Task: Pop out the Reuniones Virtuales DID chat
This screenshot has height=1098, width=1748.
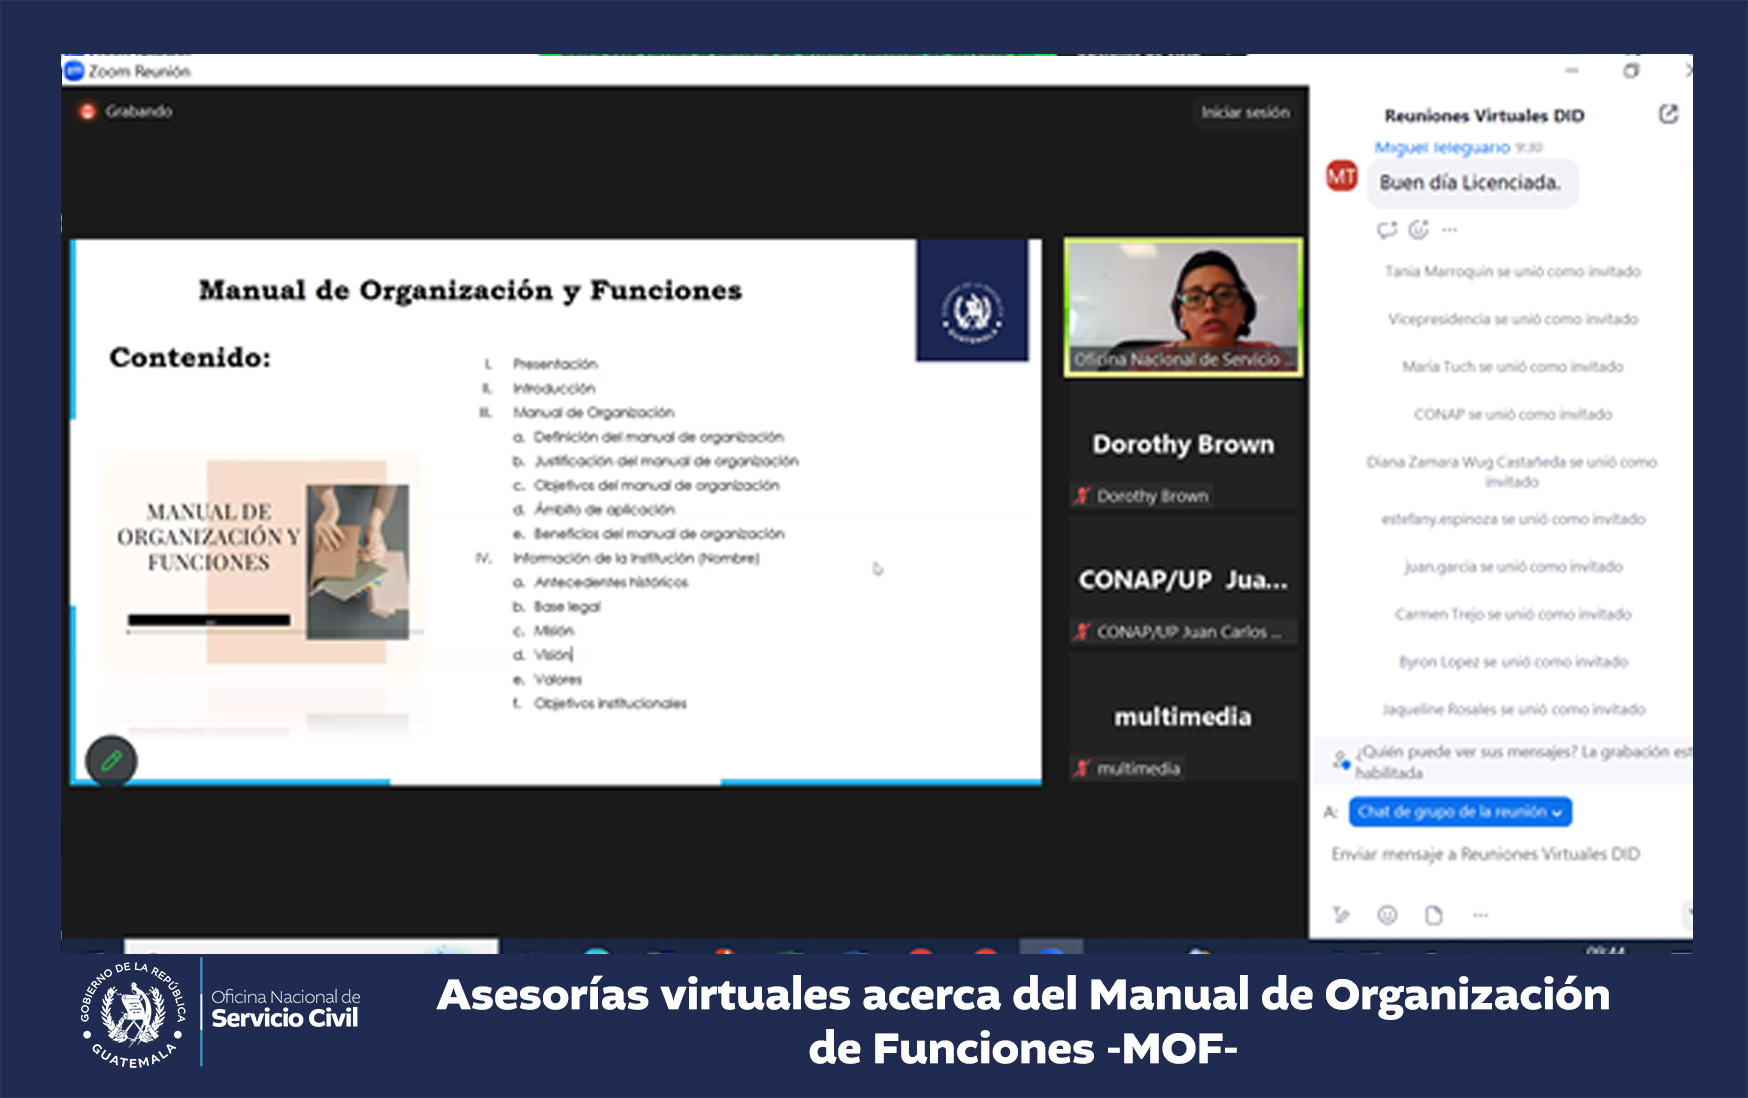Action: (1668, 114)
